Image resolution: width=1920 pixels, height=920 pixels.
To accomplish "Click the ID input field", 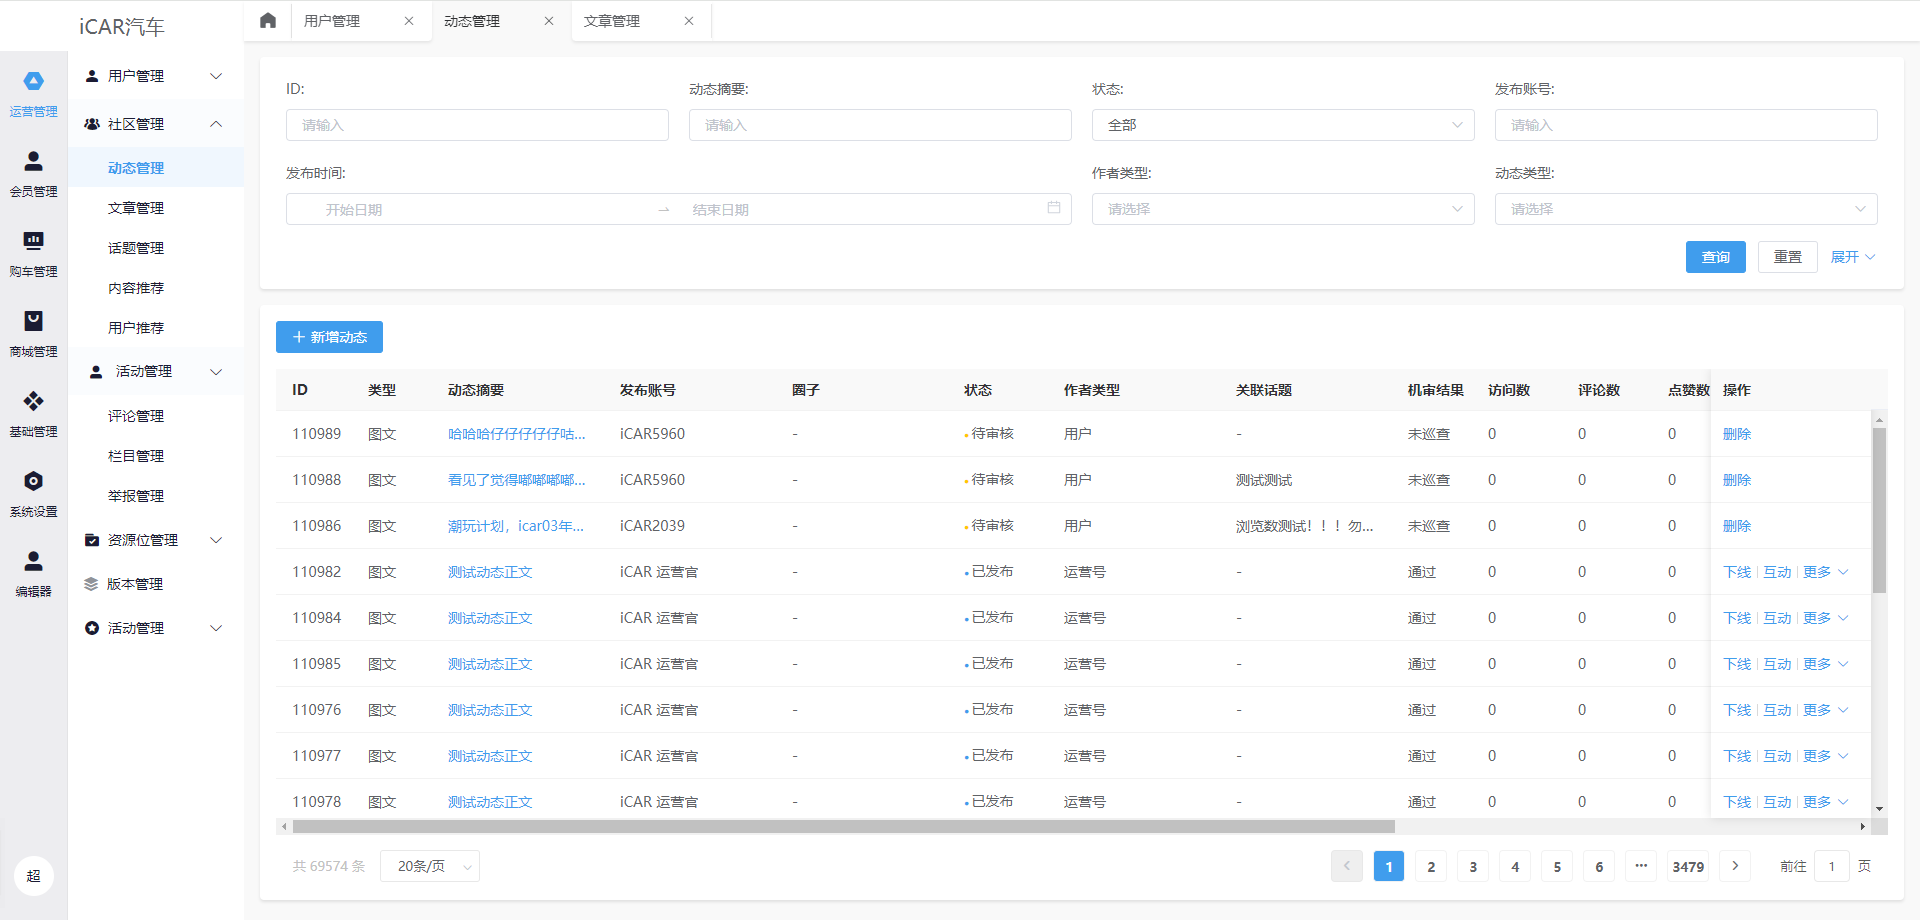I will (x=477, y=125).
